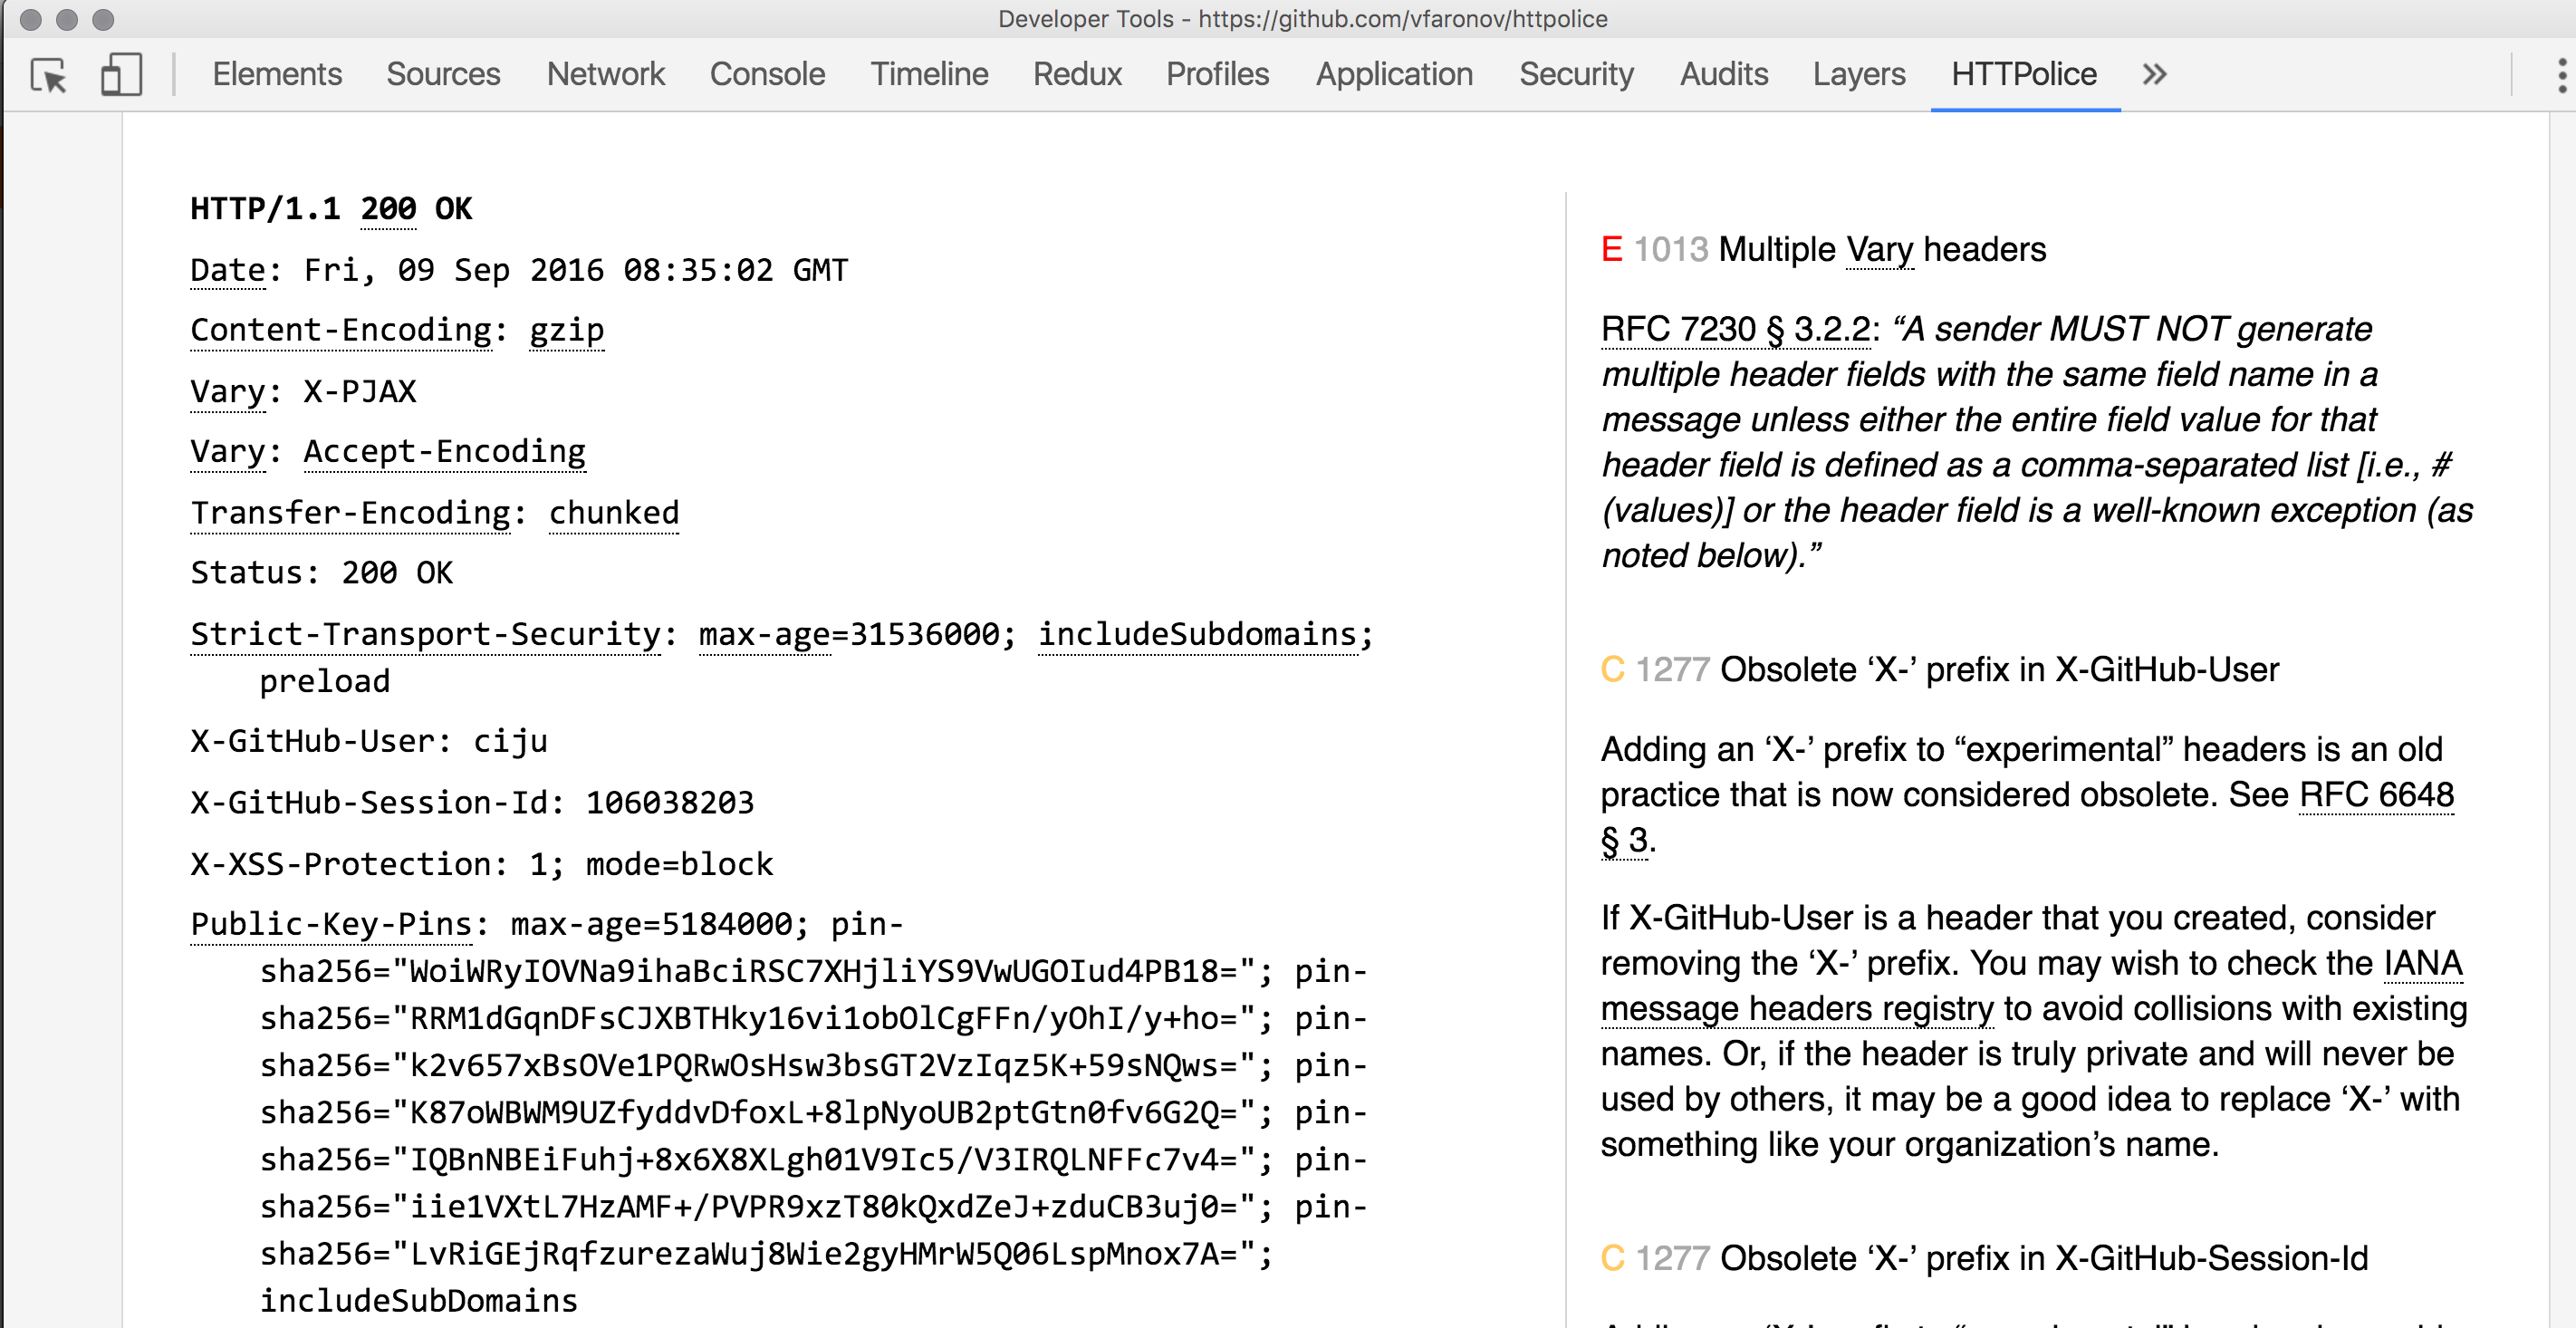2576x1328 pixels.
Task: Click the 'X-XSS-Protection: 1; mode=block' line
Action: click(x=482, y=865)
